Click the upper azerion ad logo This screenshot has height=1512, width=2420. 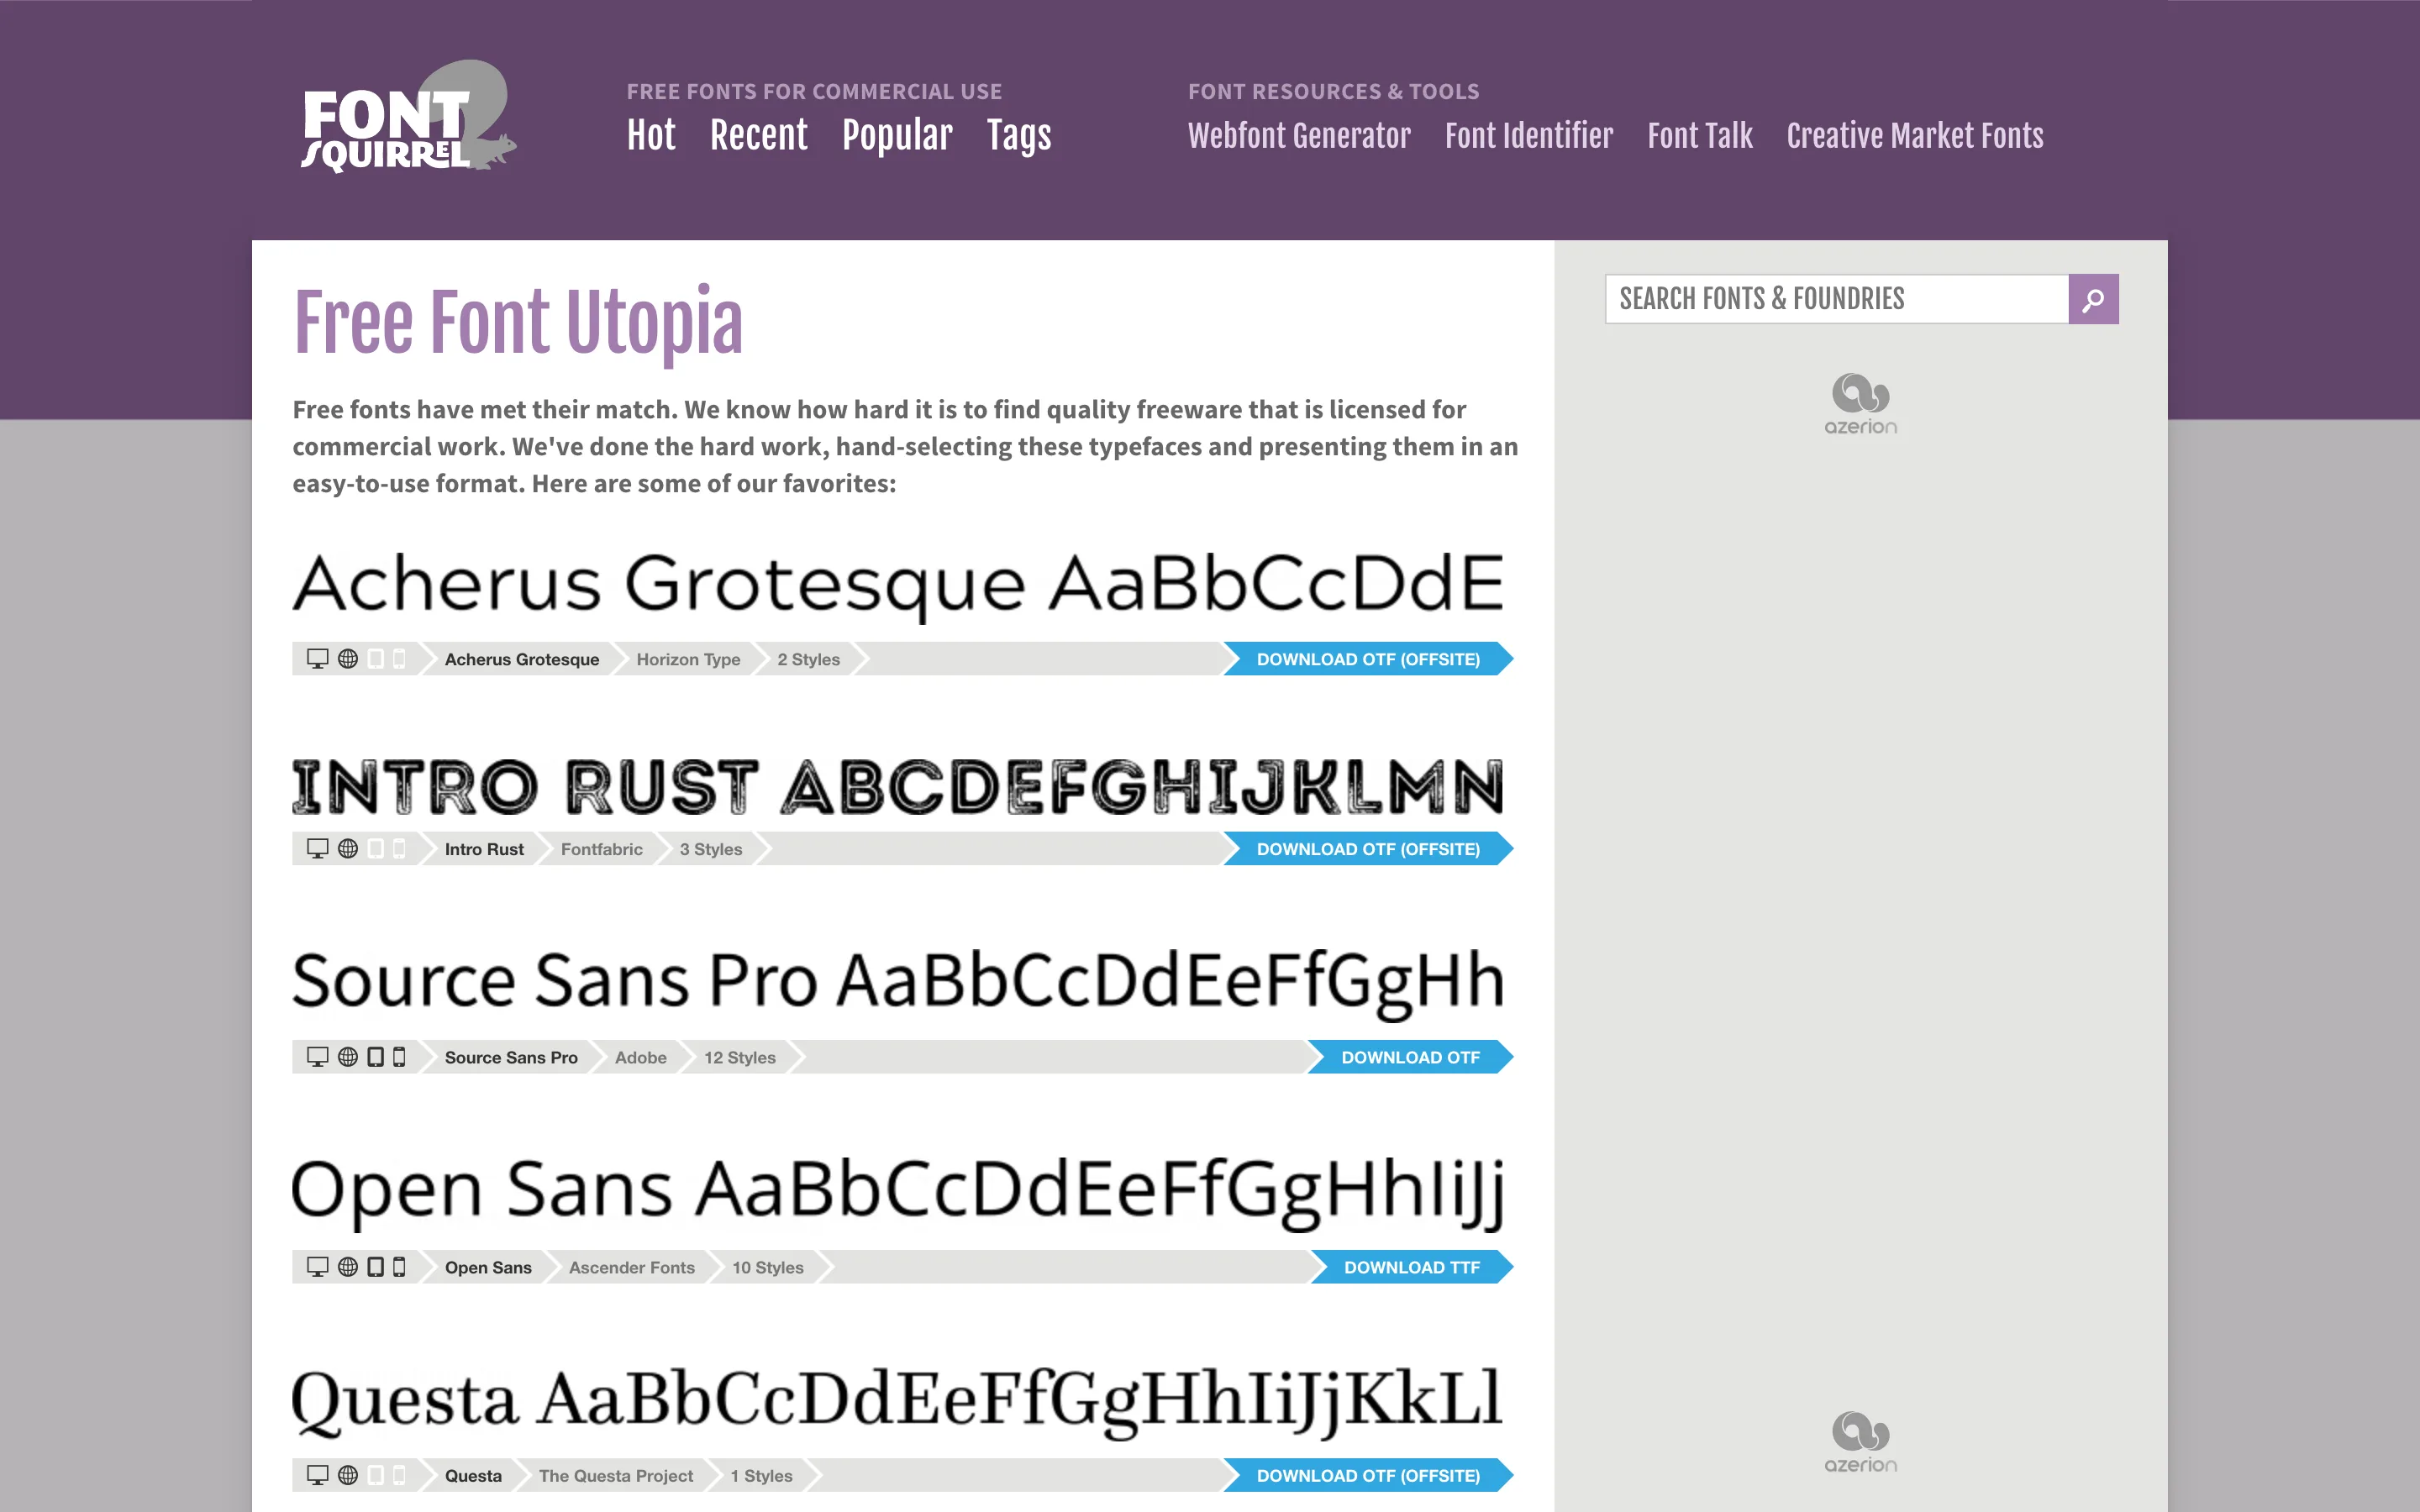pos(1861,404)
